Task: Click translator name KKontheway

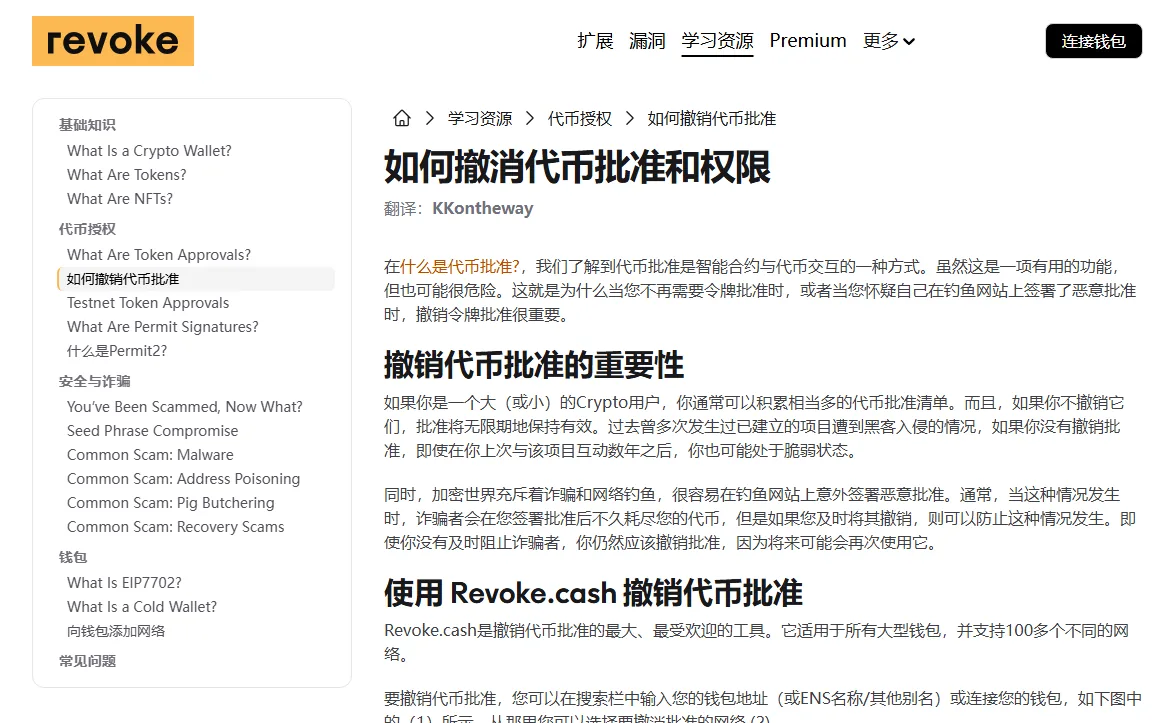Action: [483, 208]
